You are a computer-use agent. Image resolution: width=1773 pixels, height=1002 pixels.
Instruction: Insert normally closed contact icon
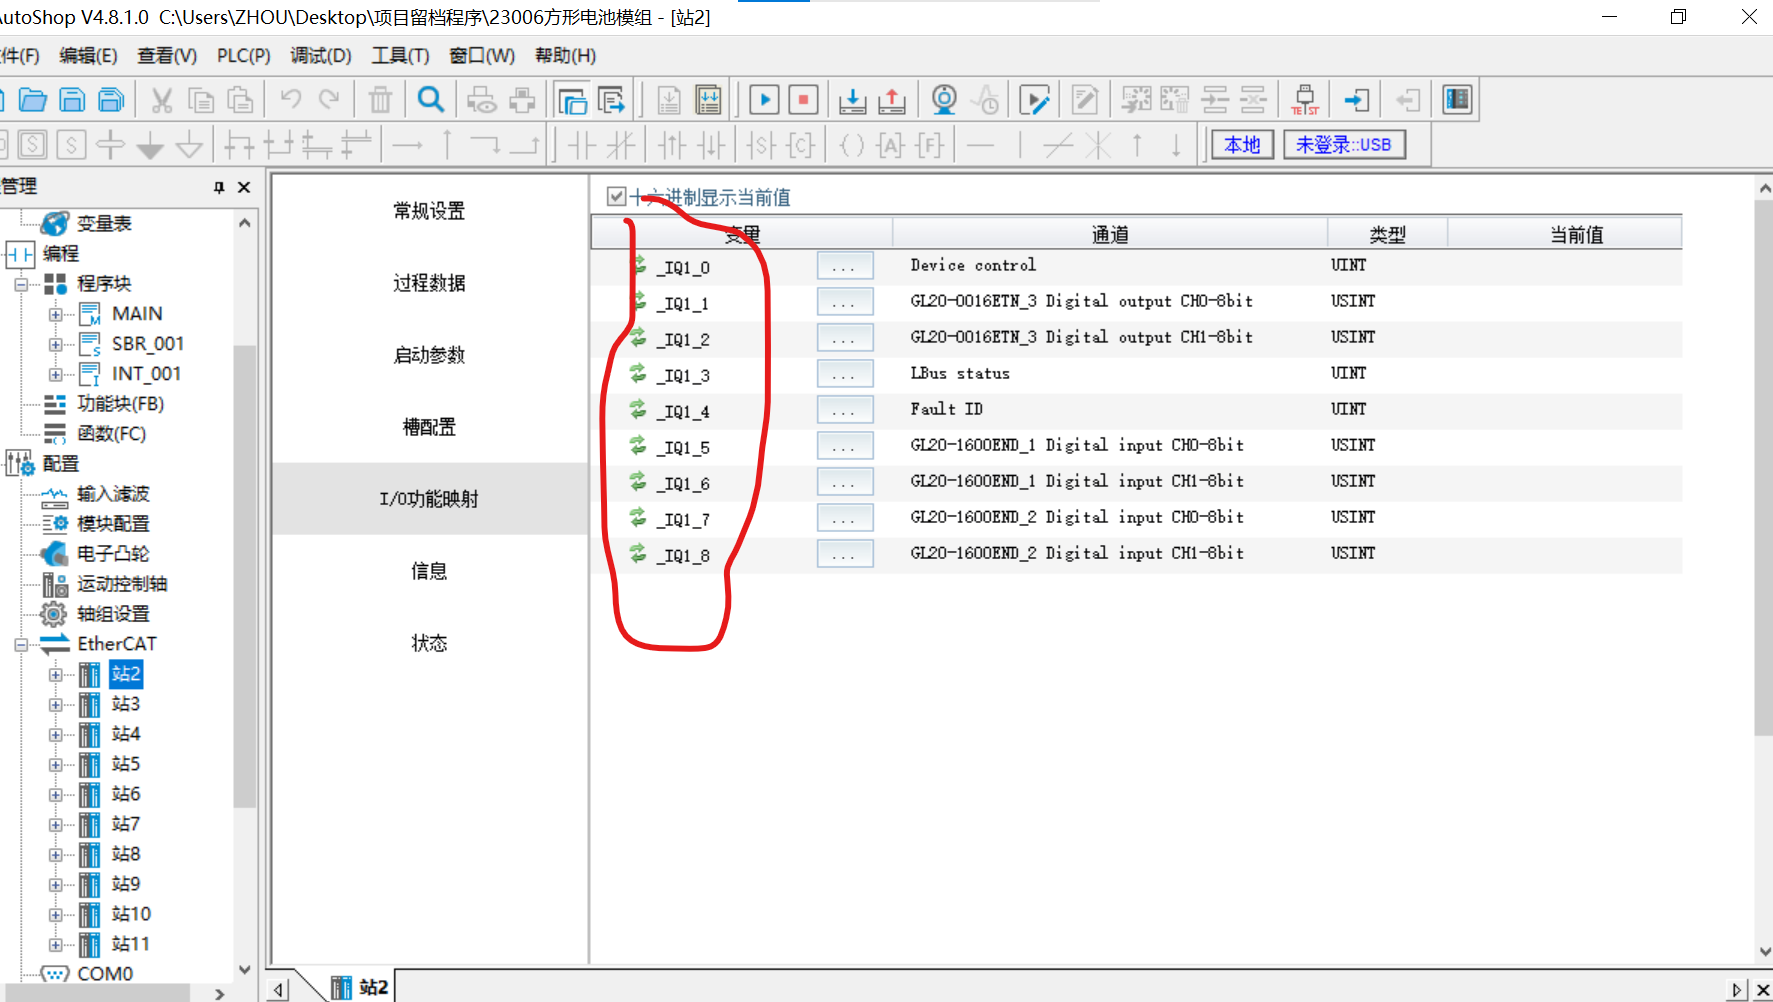620,146
